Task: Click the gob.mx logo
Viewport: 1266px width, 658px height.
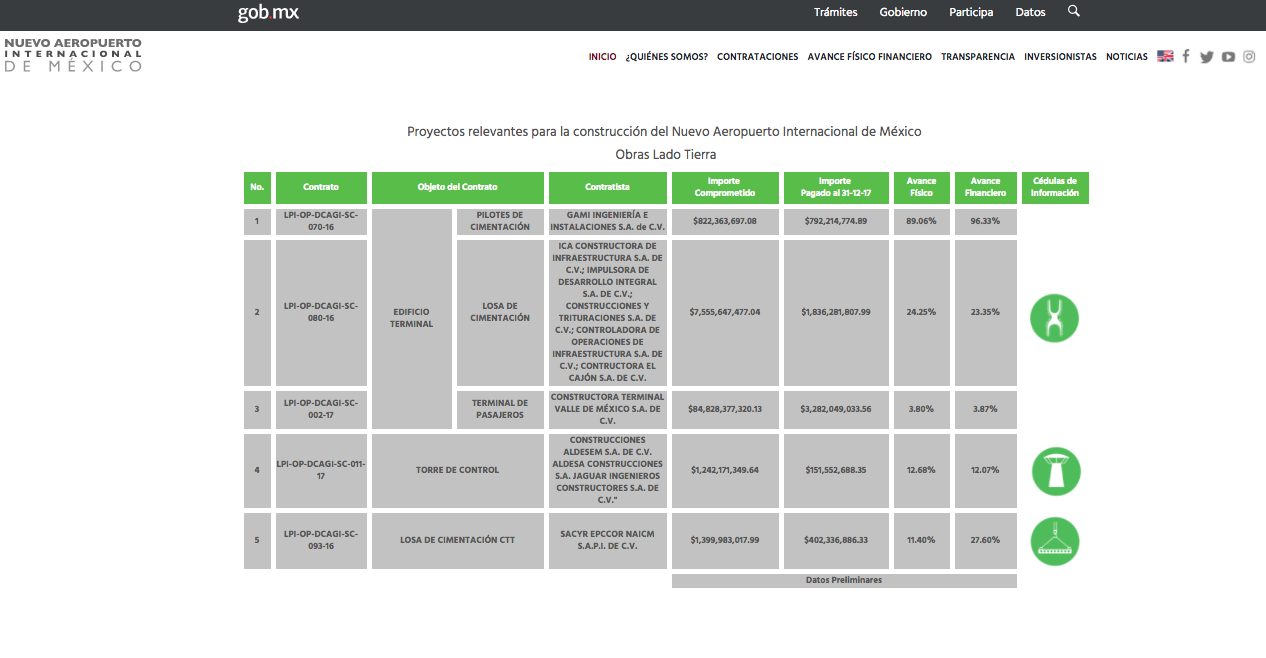Action: [268, 13]
